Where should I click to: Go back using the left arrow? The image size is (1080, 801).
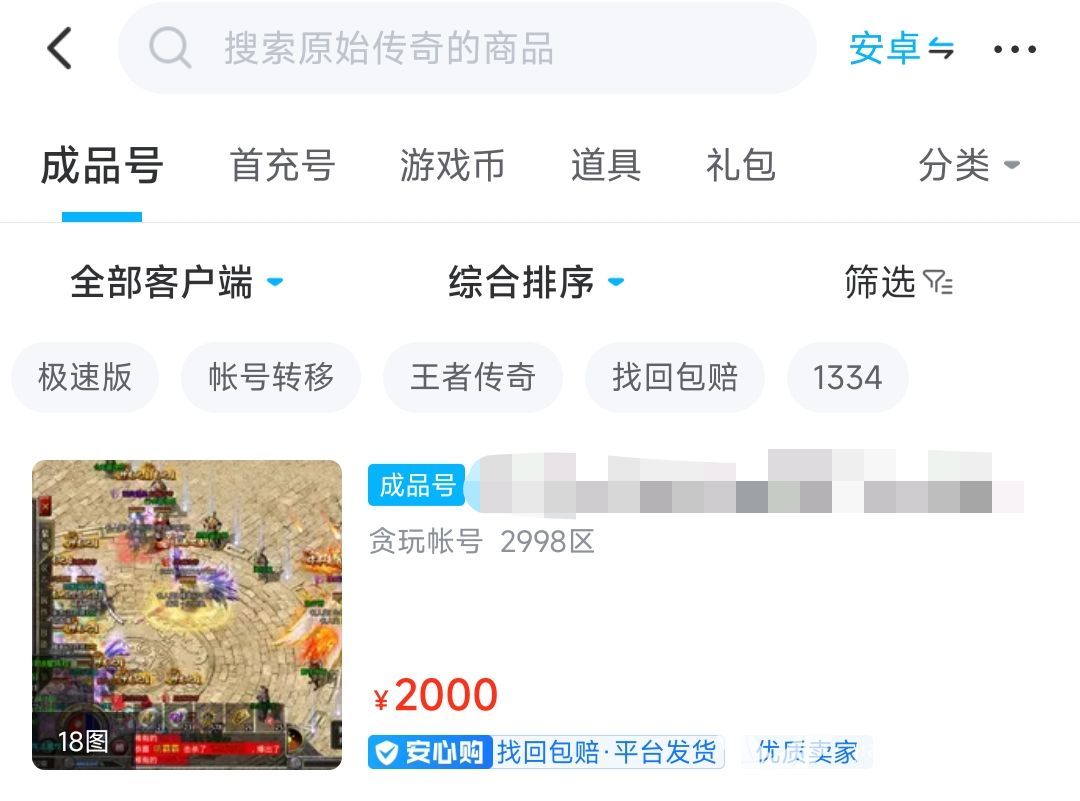(x=60, y=48)
